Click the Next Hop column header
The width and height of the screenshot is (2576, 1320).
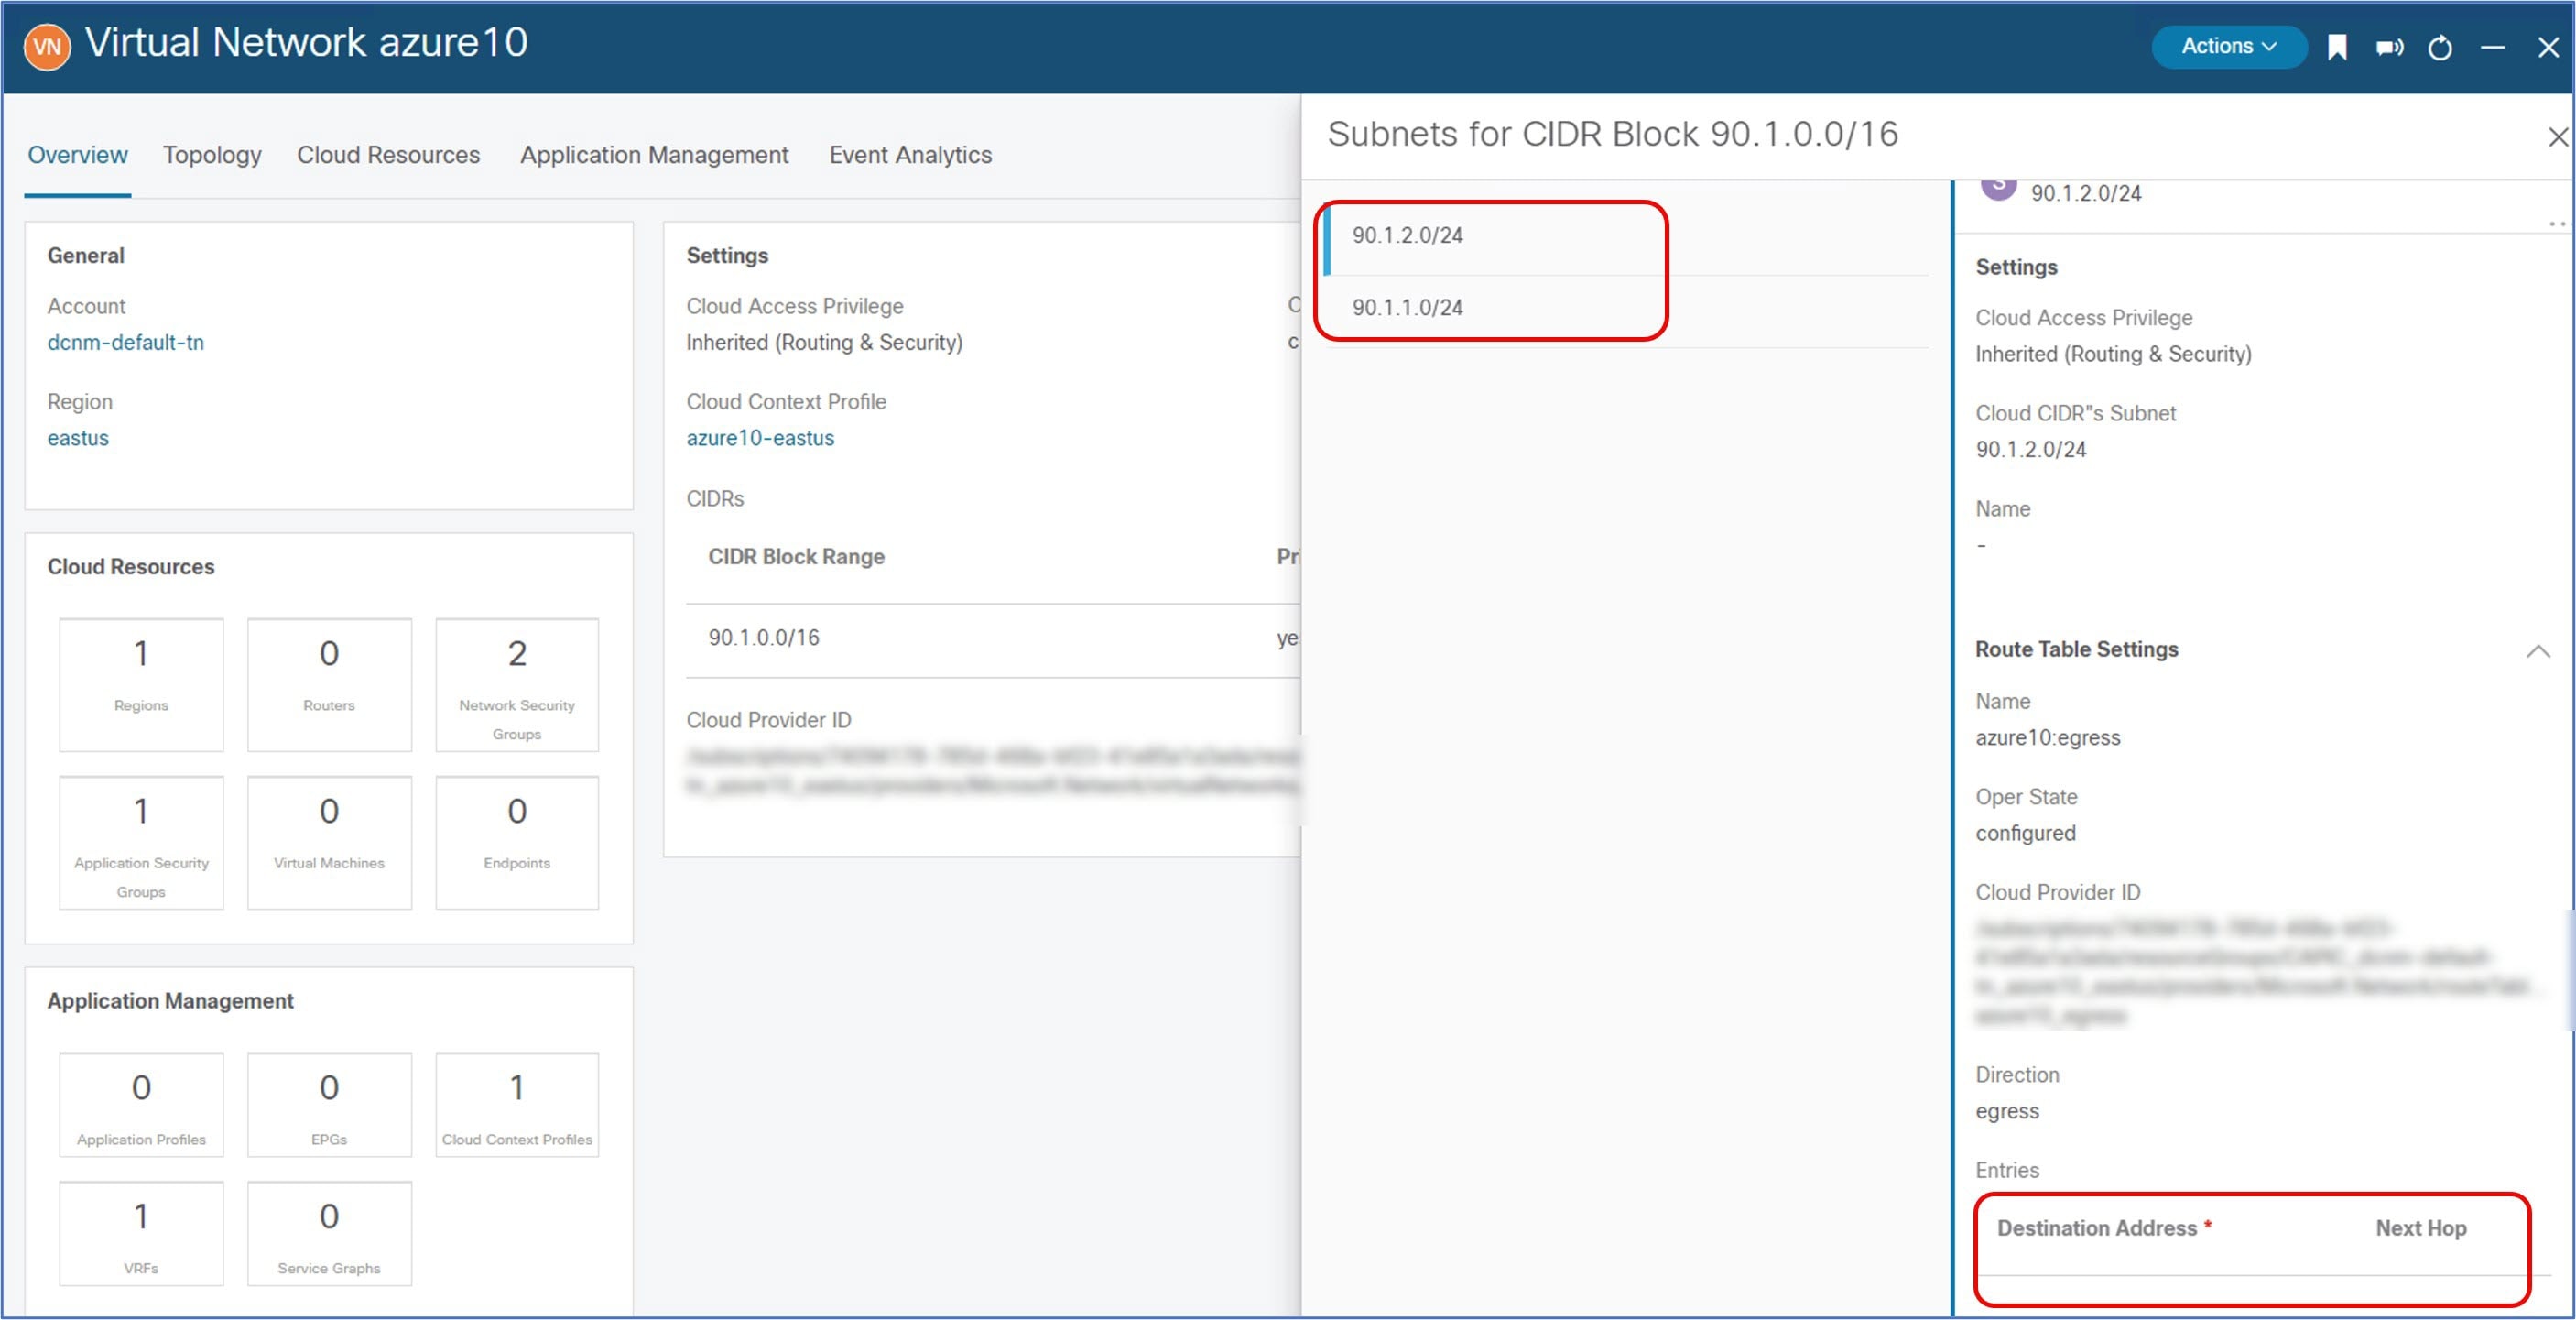coord(2421,1228)
